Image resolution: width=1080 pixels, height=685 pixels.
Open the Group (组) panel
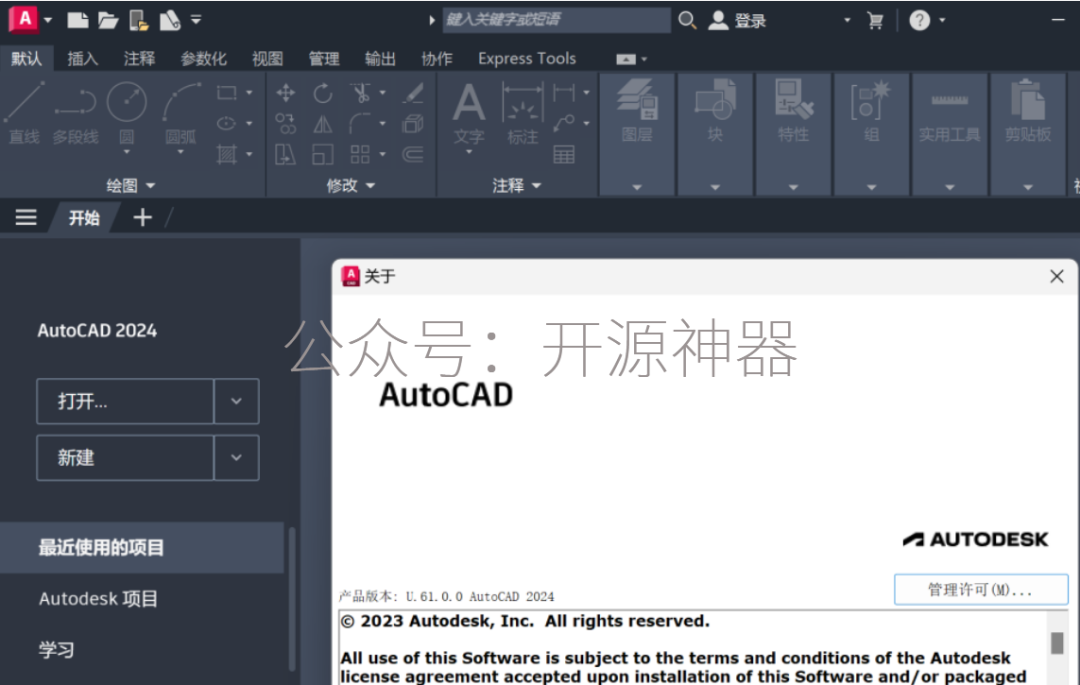tap(871, 134)
